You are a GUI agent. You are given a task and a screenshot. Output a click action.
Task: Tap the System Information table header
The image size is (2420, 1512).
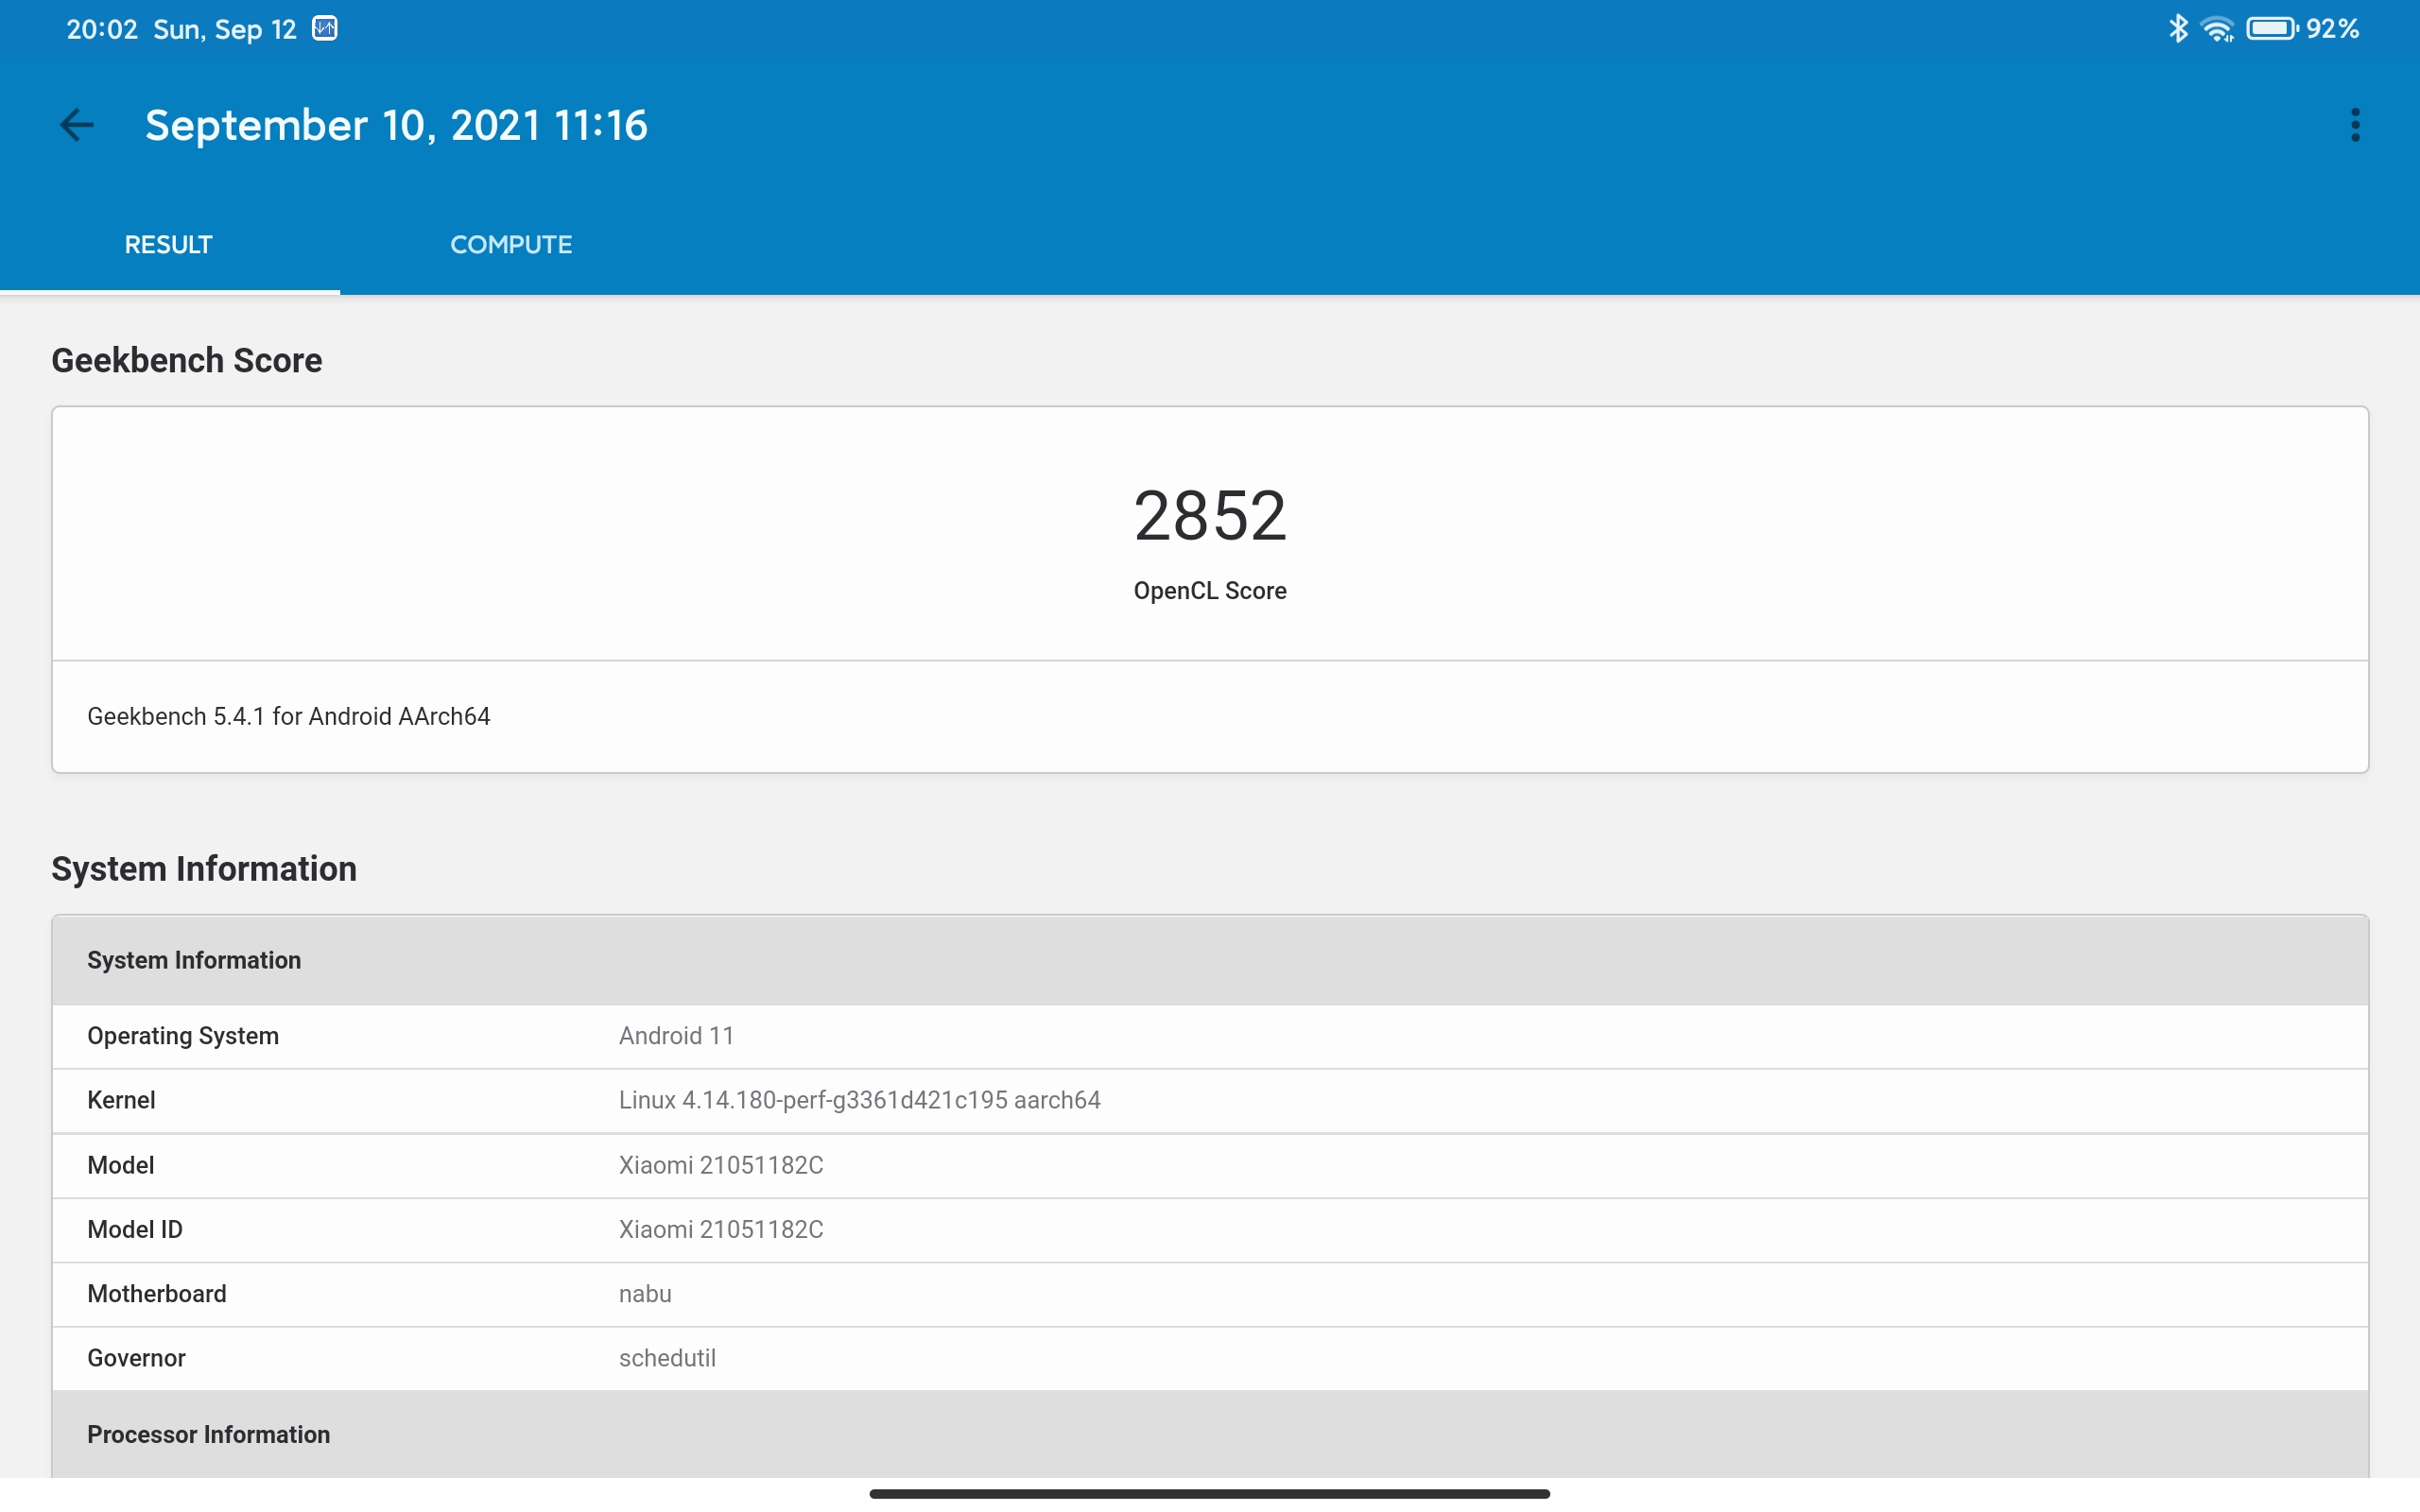point(194,960)
